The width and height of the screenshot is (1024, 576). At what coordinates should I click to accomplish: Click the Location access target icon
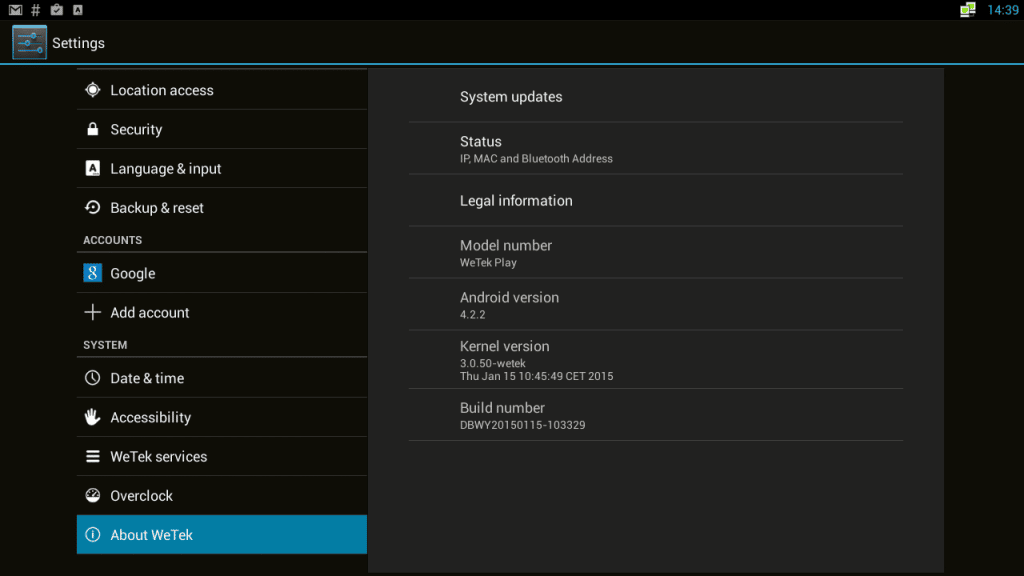93,89
